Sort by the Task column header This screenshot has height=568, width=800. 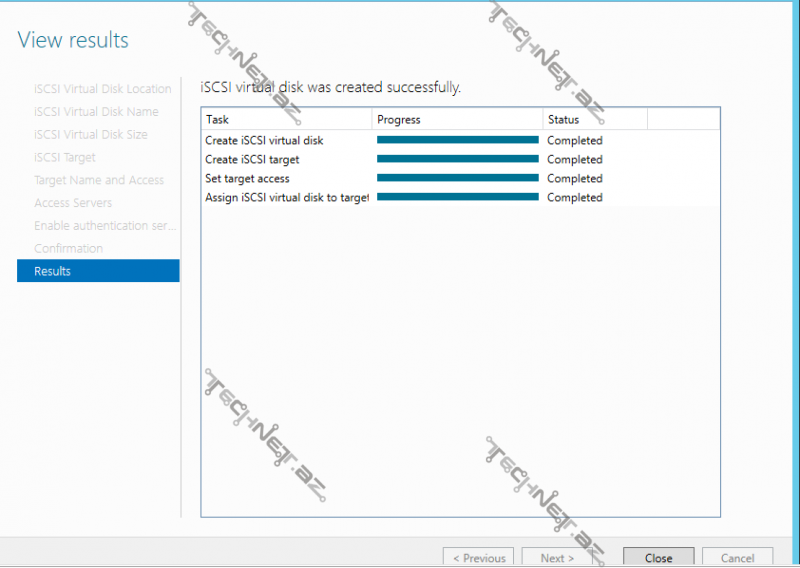click(286, 120)
